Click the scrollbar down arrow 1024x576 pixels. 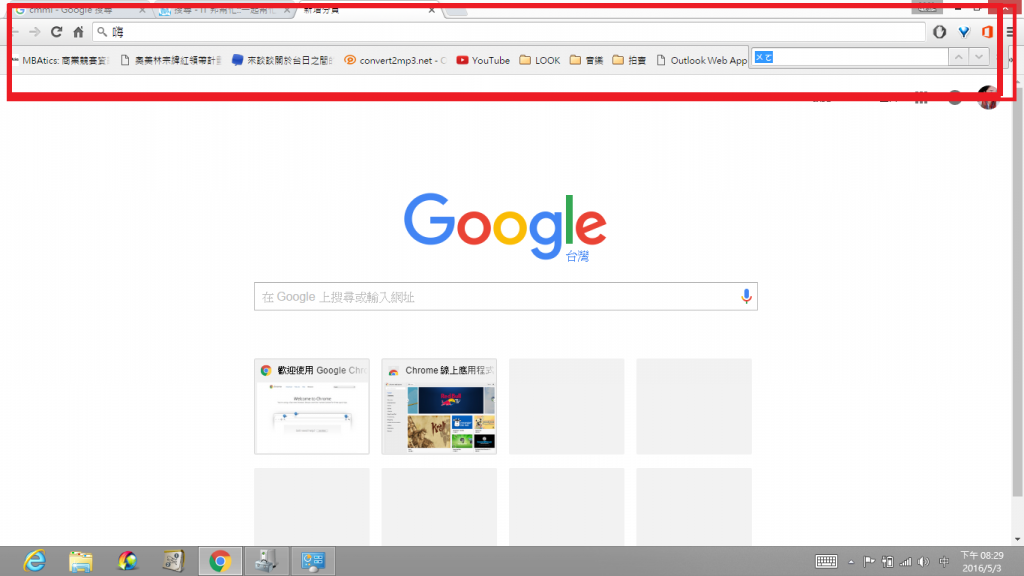(1017, 539)
